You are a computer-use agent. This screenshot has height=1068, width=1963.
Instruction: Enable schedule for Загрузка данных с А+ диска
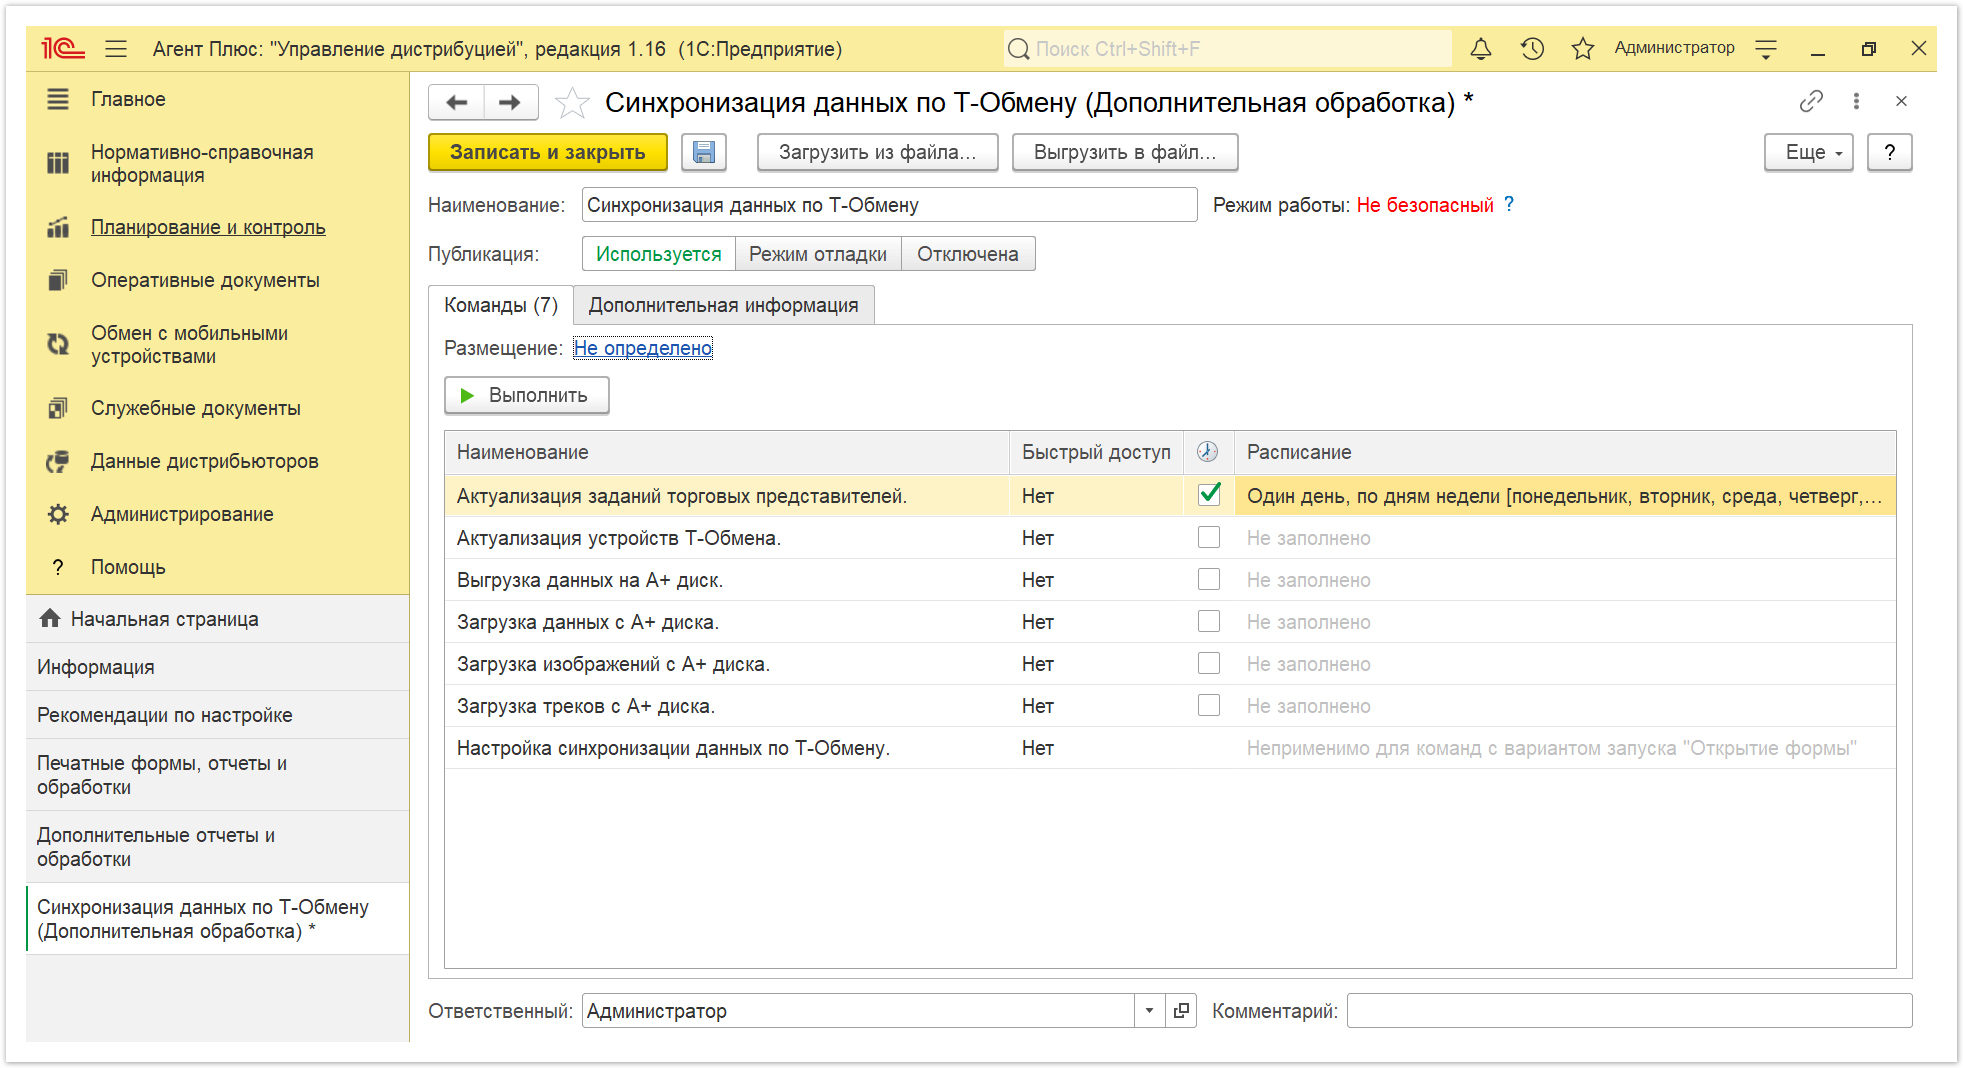[1209, 621]
